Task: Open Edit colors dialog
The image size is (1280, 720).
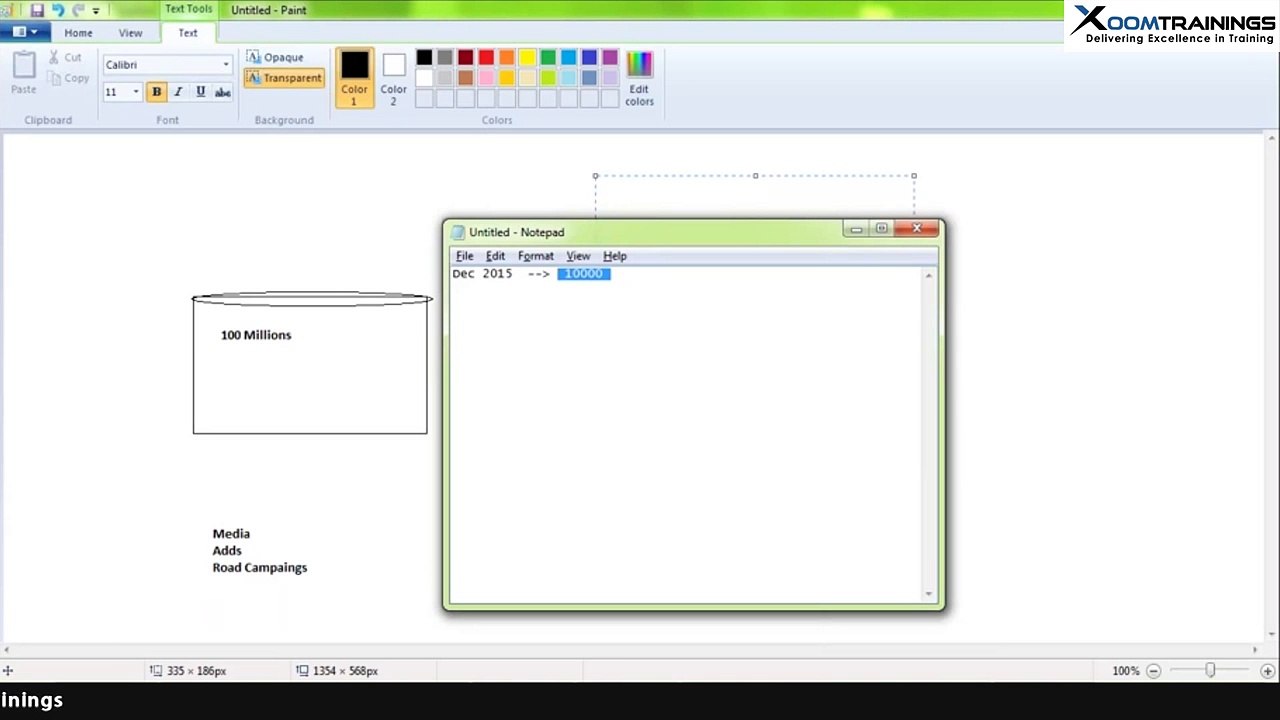Action: coord(639,78)
